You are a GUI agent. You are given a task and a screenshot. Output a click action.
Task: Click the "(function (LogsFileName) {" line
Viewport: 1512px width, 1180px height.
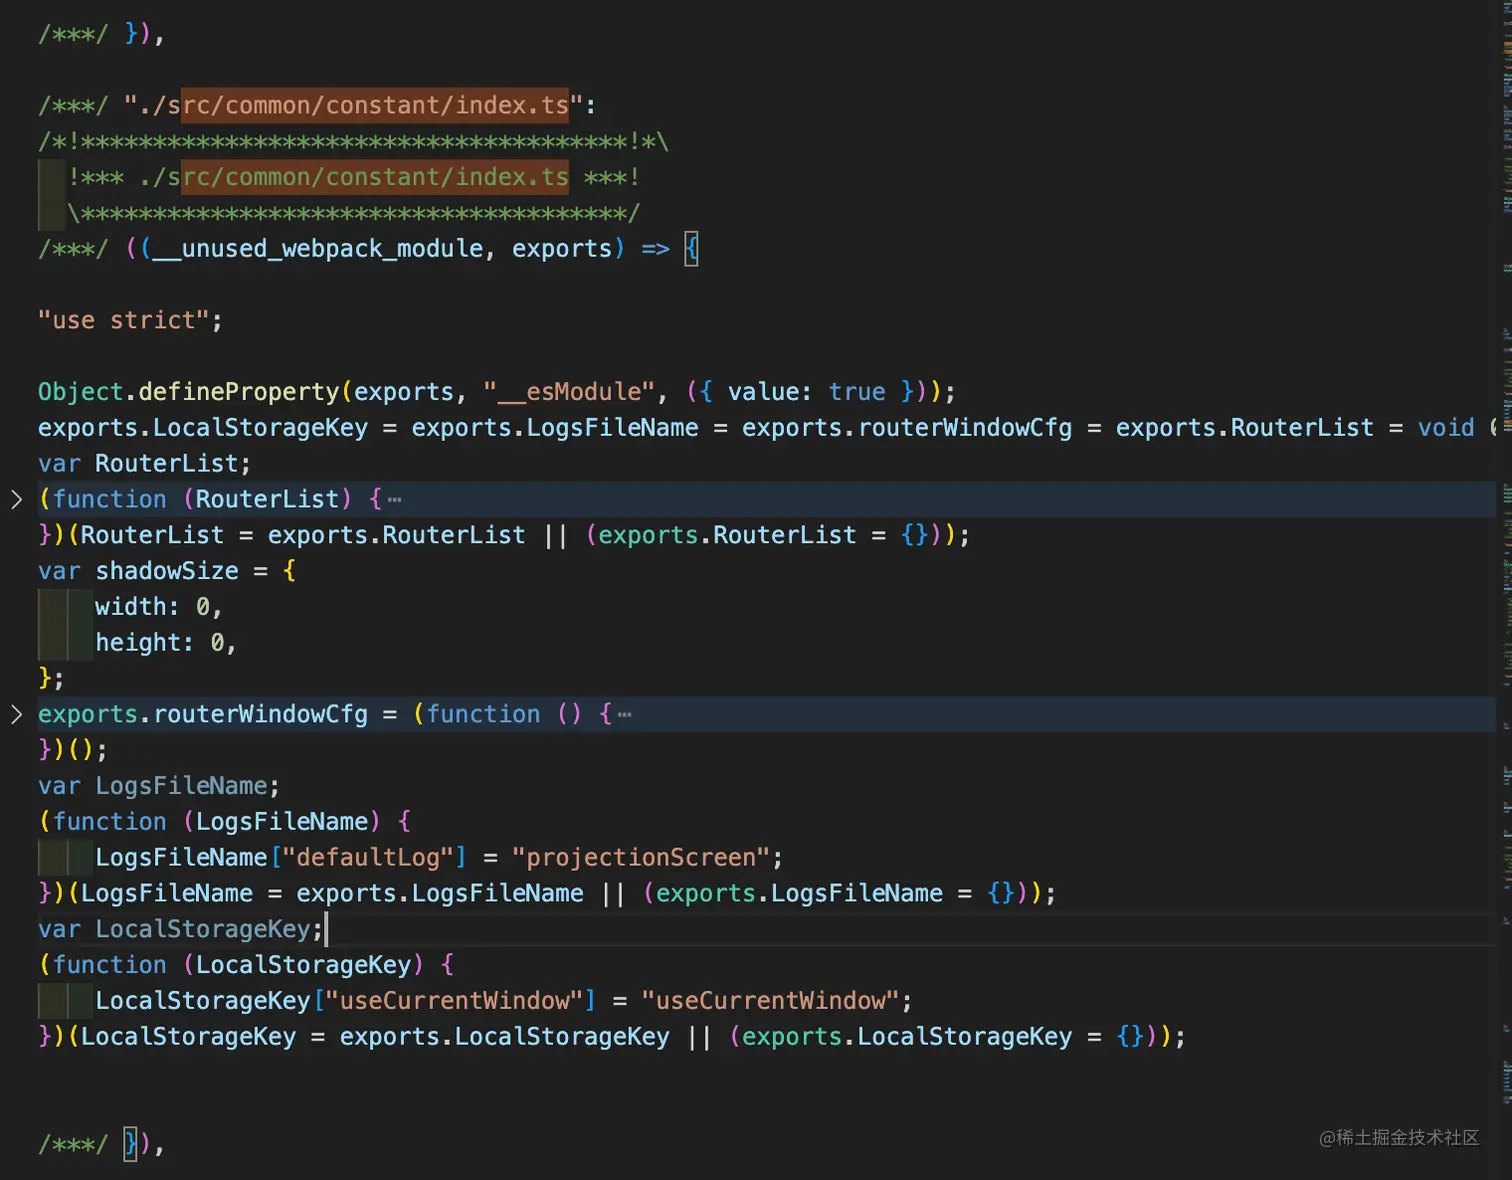click(224, 822)
